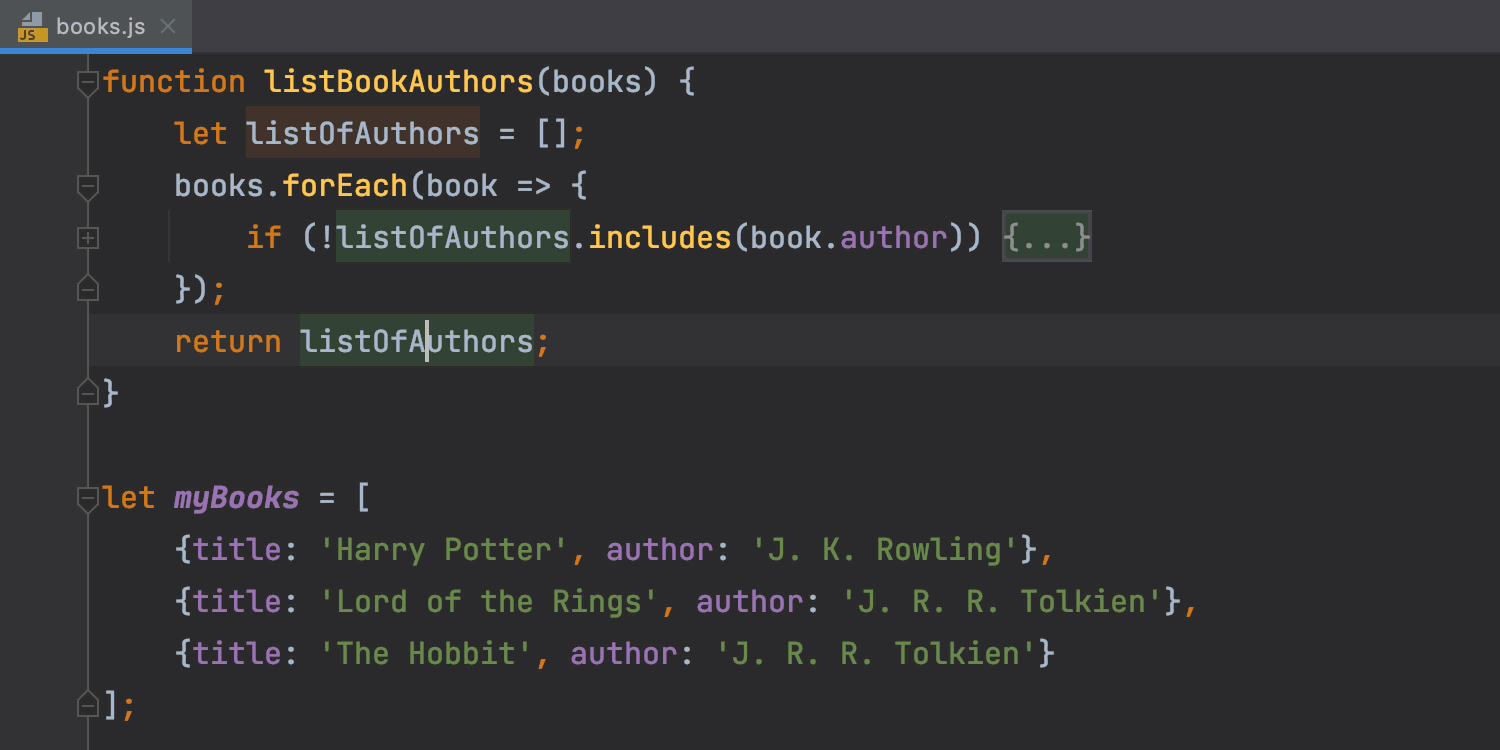This screenshot has height=750, width=1500.
Task: Click the fold end marker beside forEach closing brace
Action: pyautogui.click(x=88, y=288)
